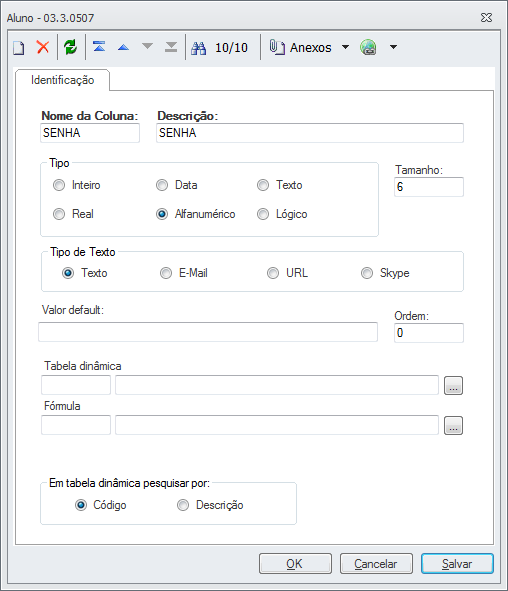
Task: Open search with binoculars icon
Action: pos(199,48)
